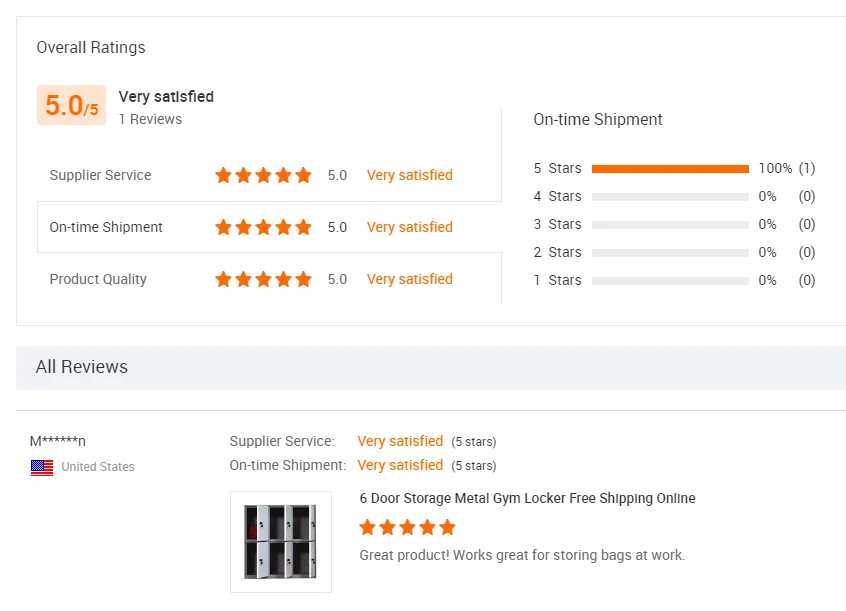
Task: Click the Product Quality star rating
Action: tap(263, 279)
